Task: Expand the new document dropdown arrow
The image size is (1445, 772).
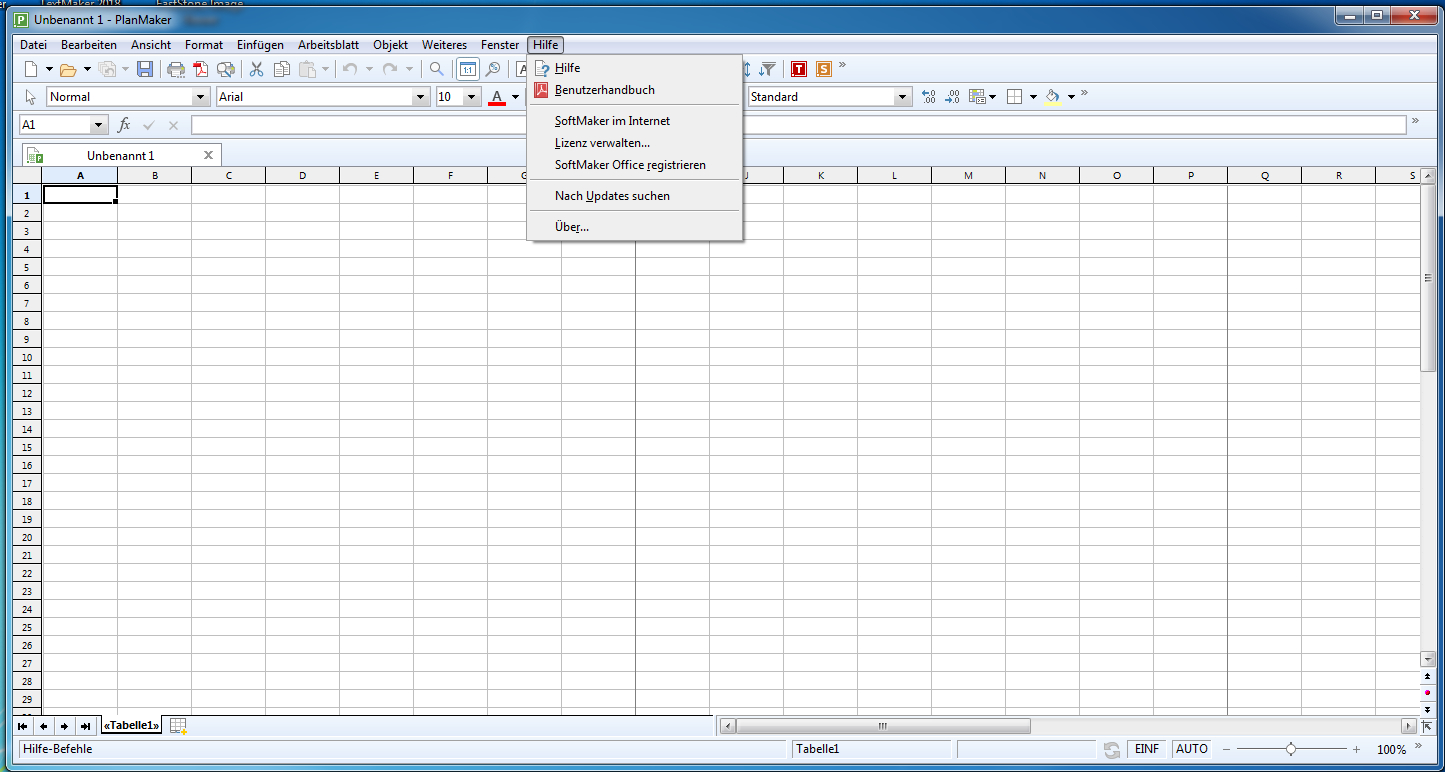Action: pyautogui.click(x=49, y=69)
